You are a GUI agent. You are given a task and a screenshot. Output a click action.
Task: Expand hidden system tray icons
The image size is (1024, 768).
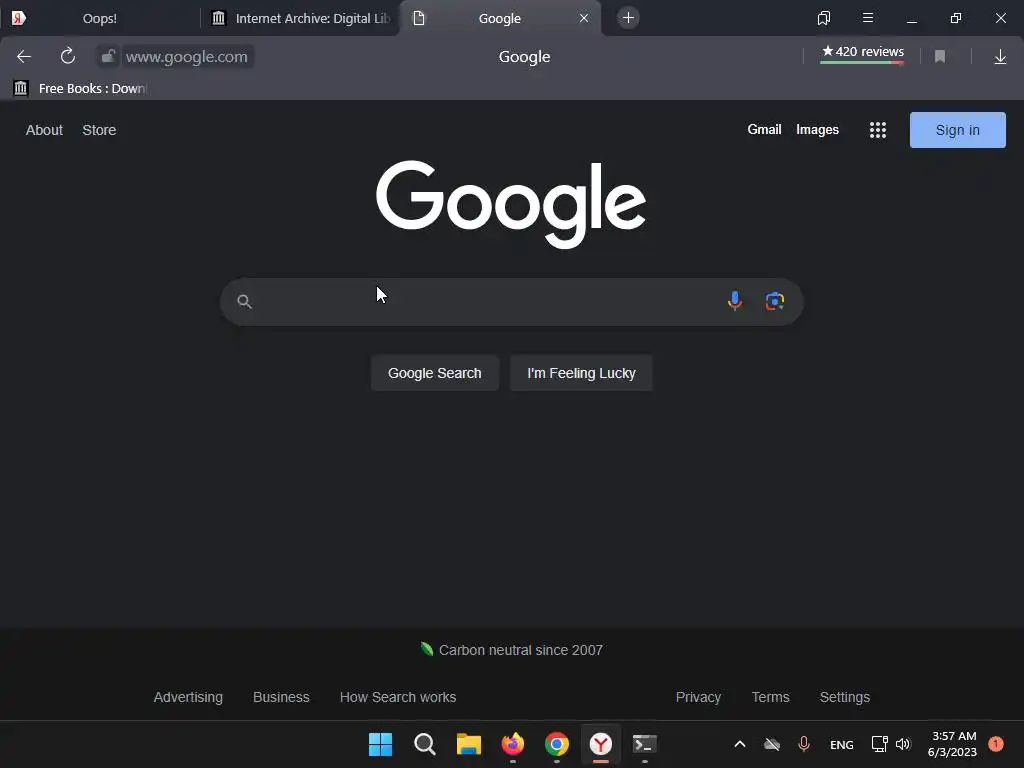click(739, 744)
